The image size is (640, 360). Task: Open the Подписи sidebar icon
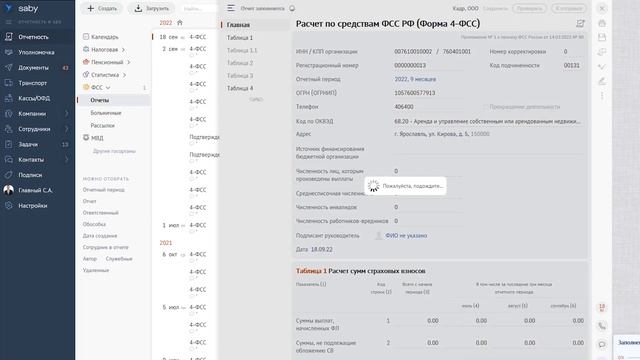[9, 175]
